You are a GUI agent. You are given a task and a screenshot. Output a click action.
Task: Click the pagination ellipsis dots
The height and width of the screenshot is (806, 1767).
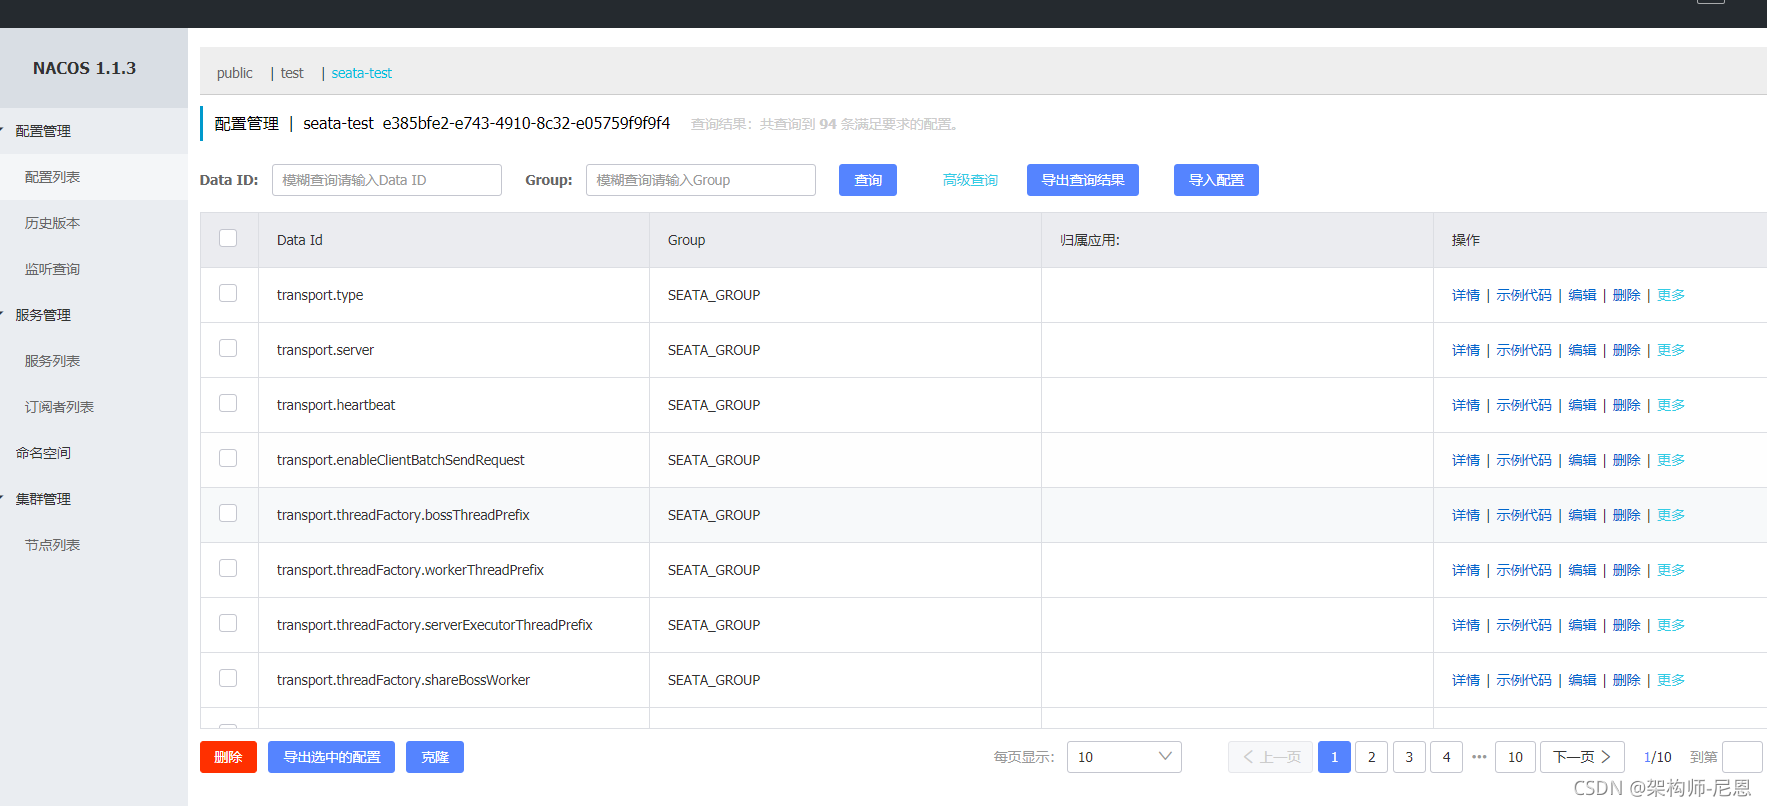point(1479,757)
